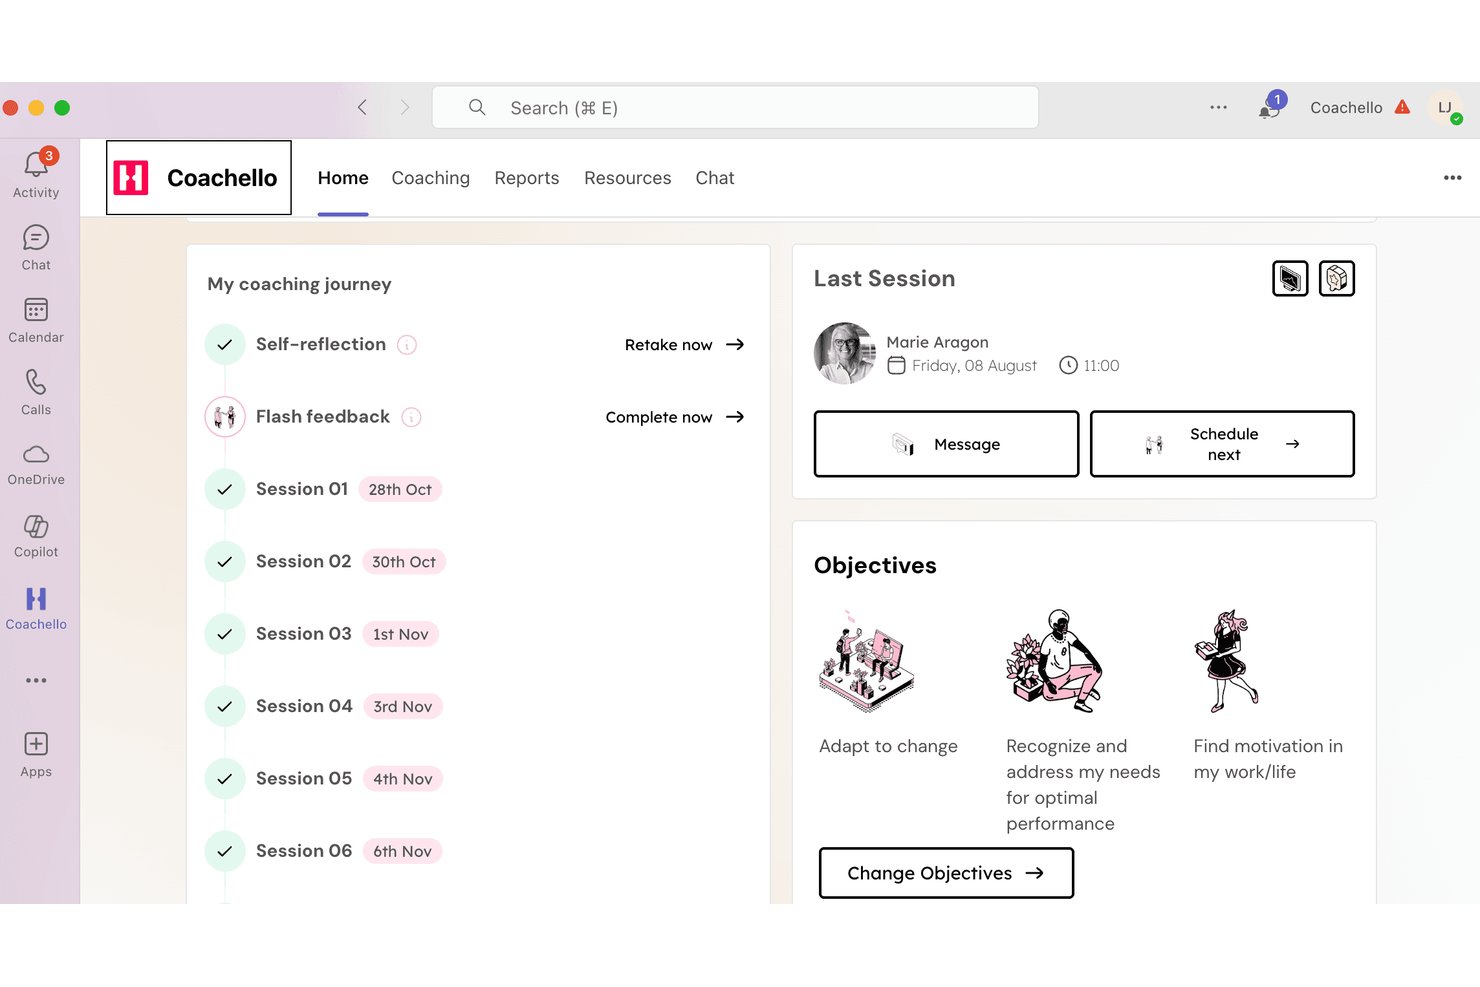Viewport: 1480px width, 987px height.
Task: Click Retake now for Self-reflection
Action: tap(685, 345)
